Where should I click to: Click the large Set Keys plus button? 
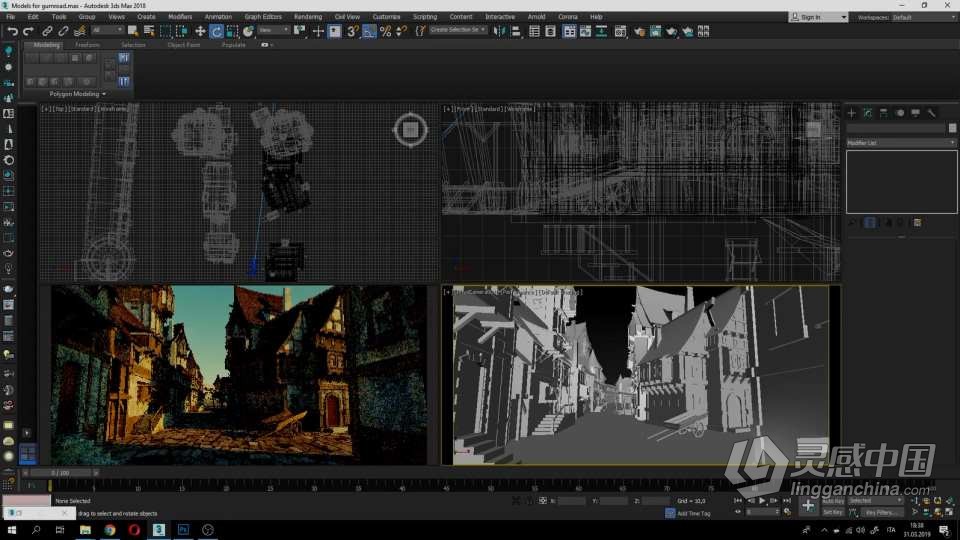[808, 506]
